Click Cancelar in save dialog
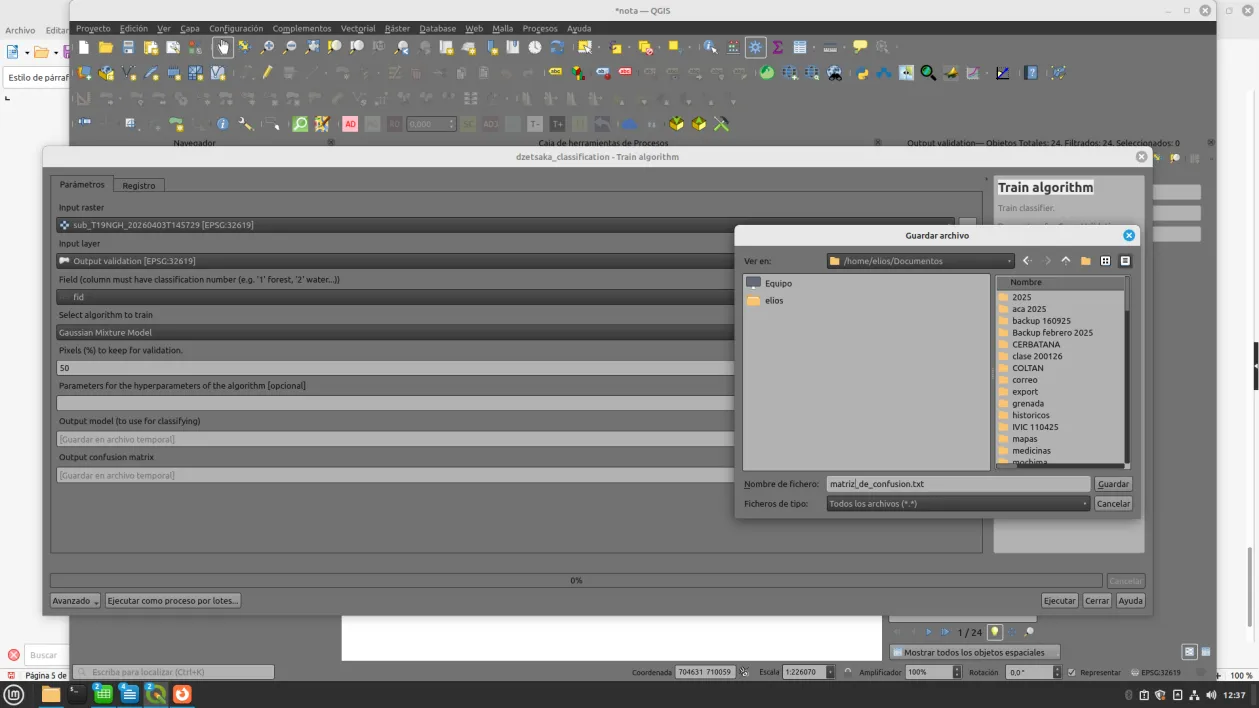The image size is (1259, 708). [x=1113, y=504]
